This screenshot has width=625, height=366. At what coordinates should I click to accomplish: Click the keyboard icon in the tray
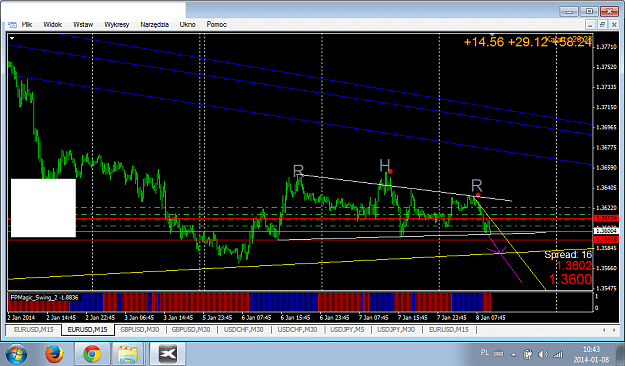click(498, 354)
